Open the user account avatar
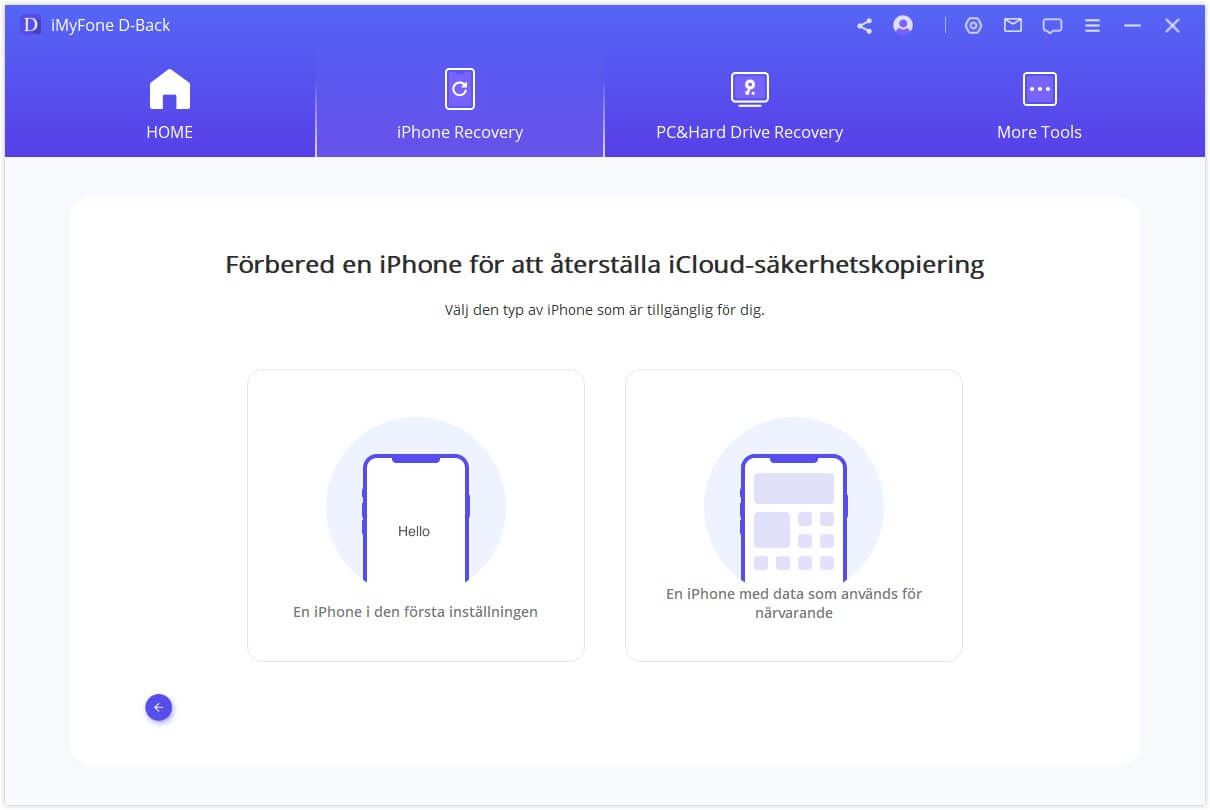 [x=903, y=25]
